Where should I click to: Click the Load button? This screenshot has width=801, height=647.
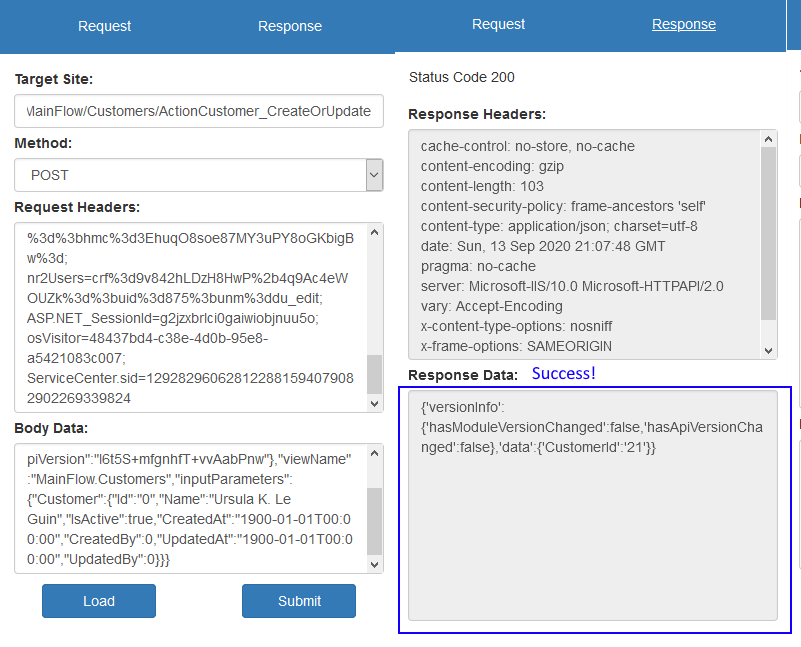point(98,601)
